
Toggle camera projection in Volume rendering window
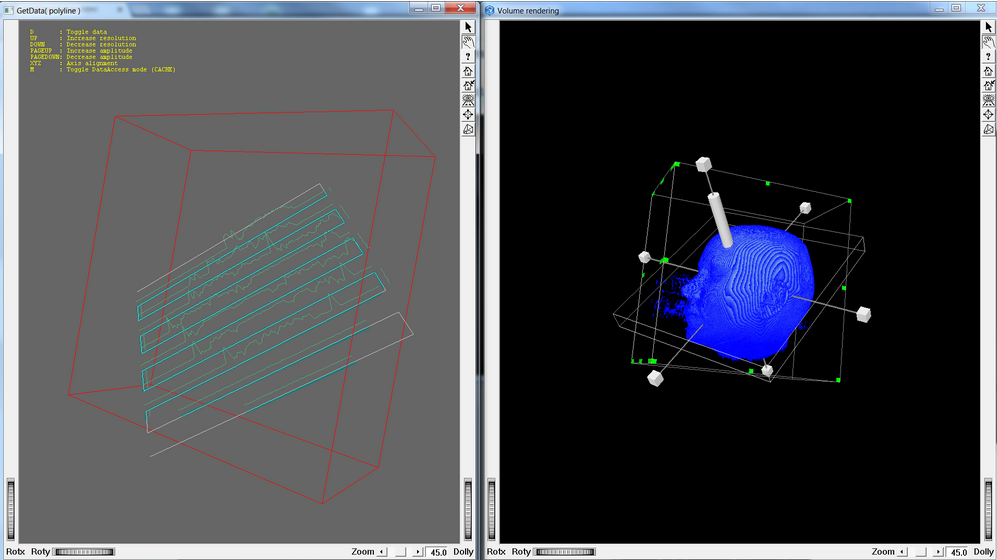(x=988, y=130)
